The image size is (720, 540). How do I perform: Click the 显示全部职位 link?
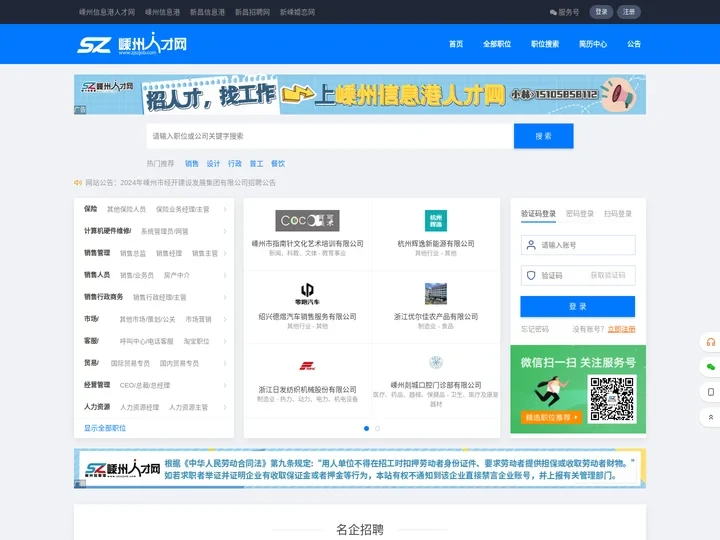[105, 428]
